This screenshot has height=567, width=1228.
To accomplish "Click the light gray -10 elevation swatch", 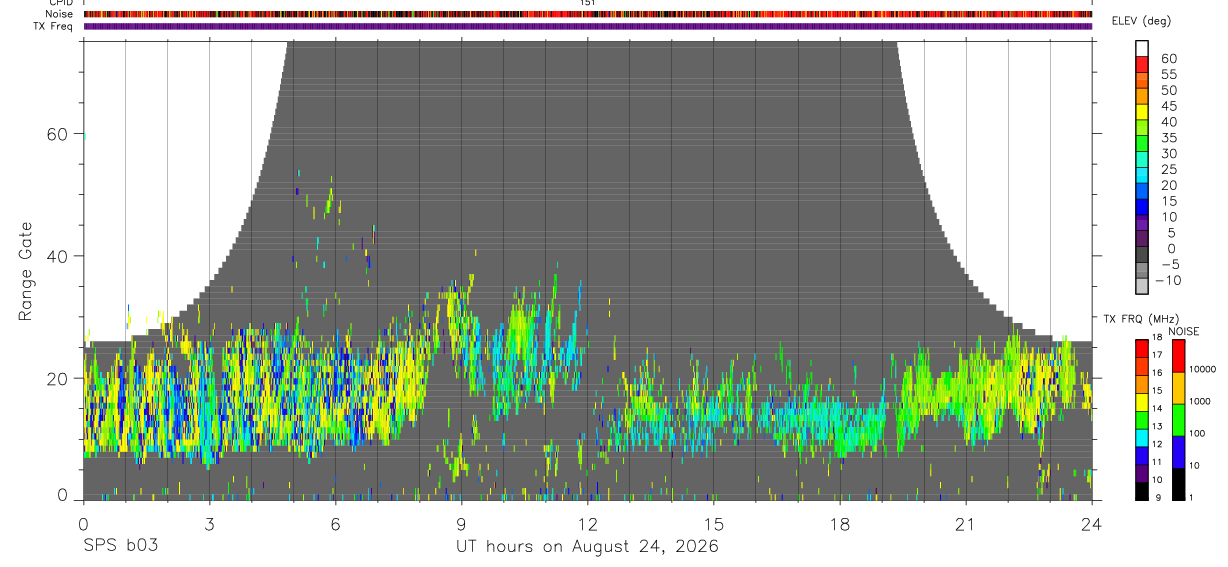I will pos(1142,286).
